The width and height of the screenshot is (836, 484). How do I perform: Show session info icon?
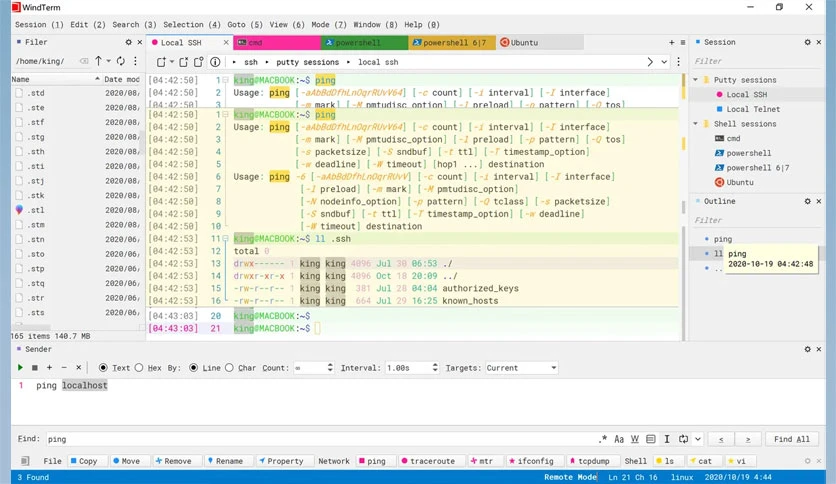point(215,62)
